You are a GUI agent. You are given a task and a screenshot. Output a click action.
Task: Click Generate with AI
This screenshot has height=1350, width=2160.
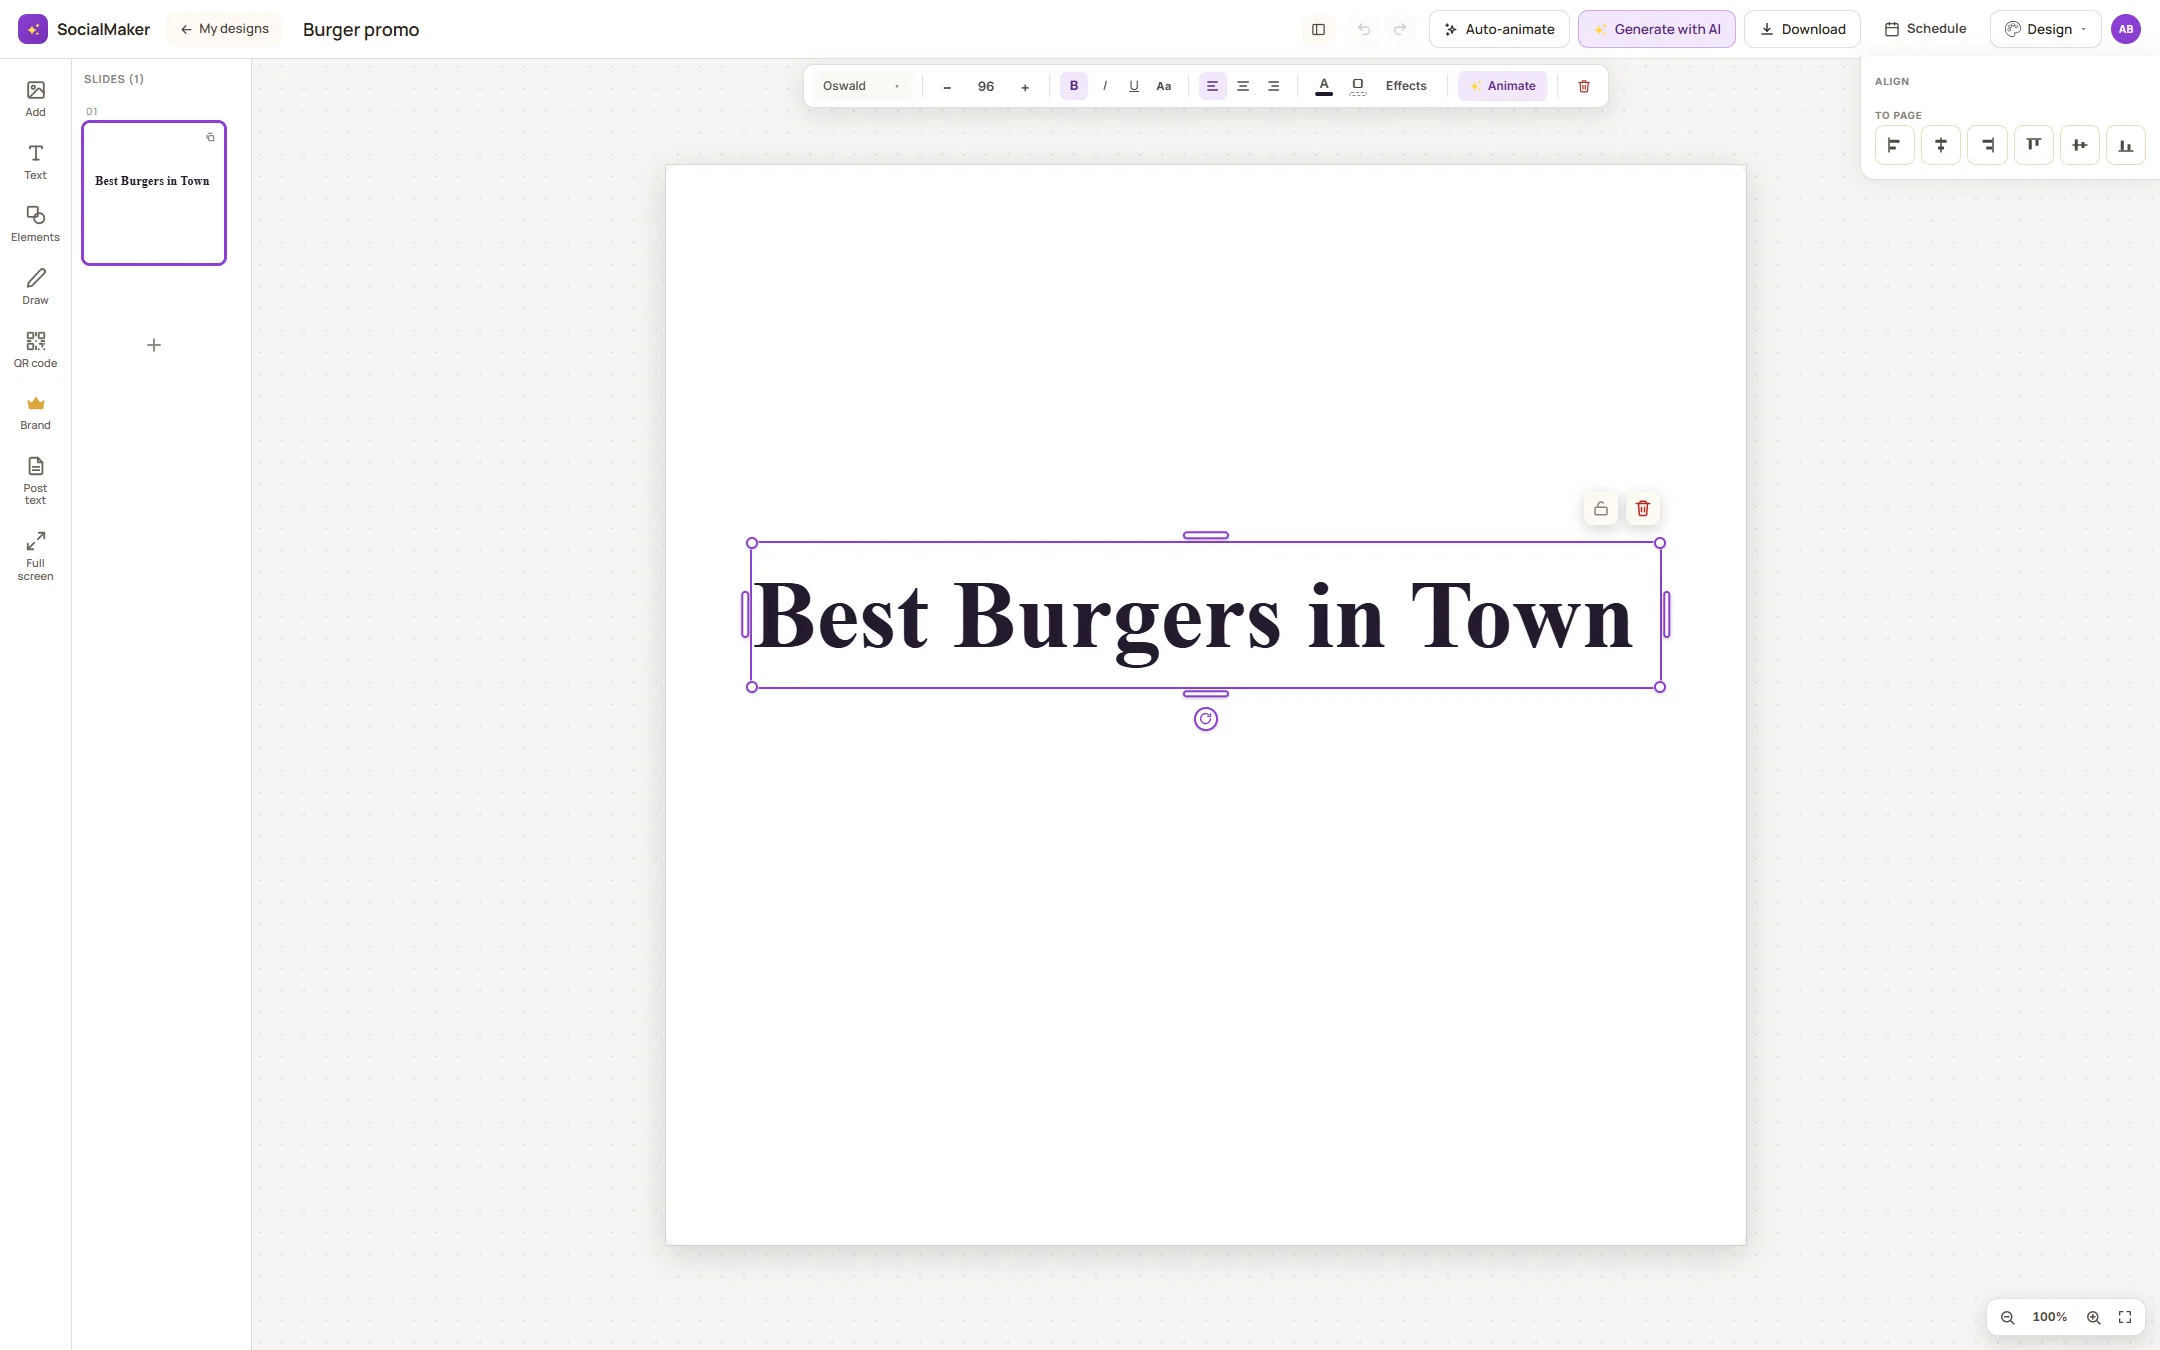coord(1656,29)
